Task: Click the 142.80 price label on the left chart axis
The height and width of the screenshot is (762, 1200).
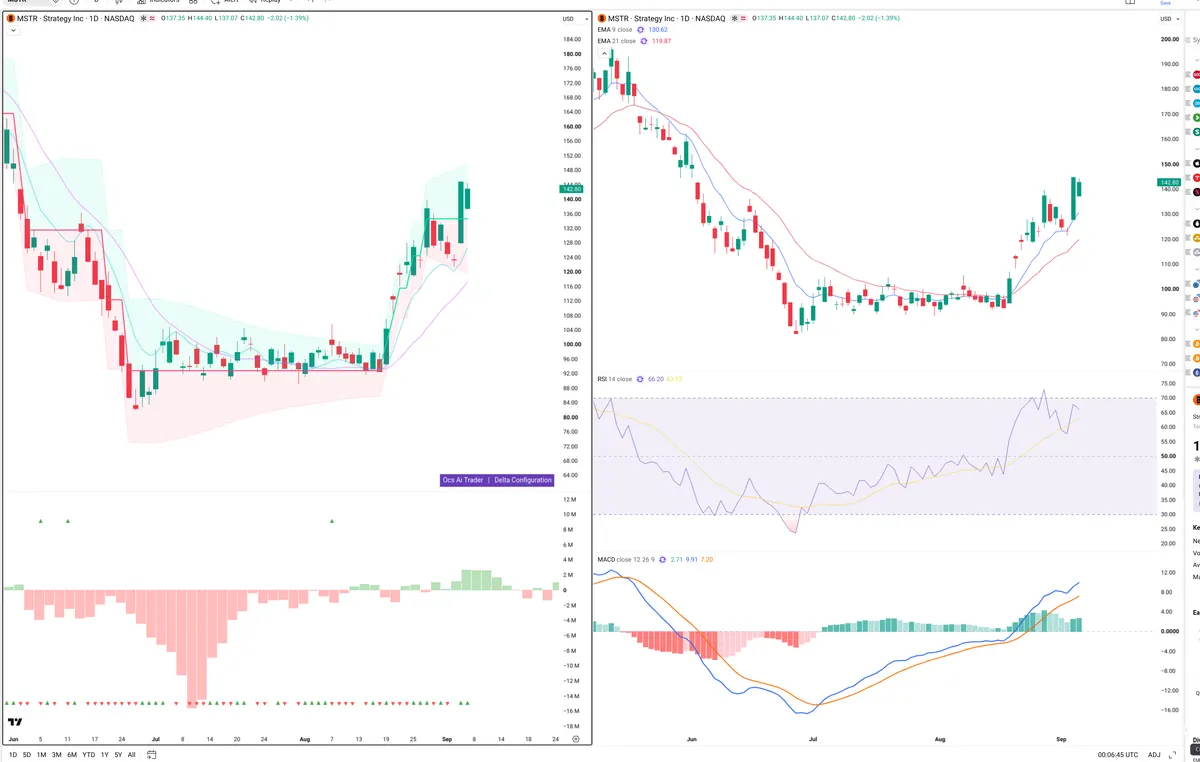Action: (571, 189)
